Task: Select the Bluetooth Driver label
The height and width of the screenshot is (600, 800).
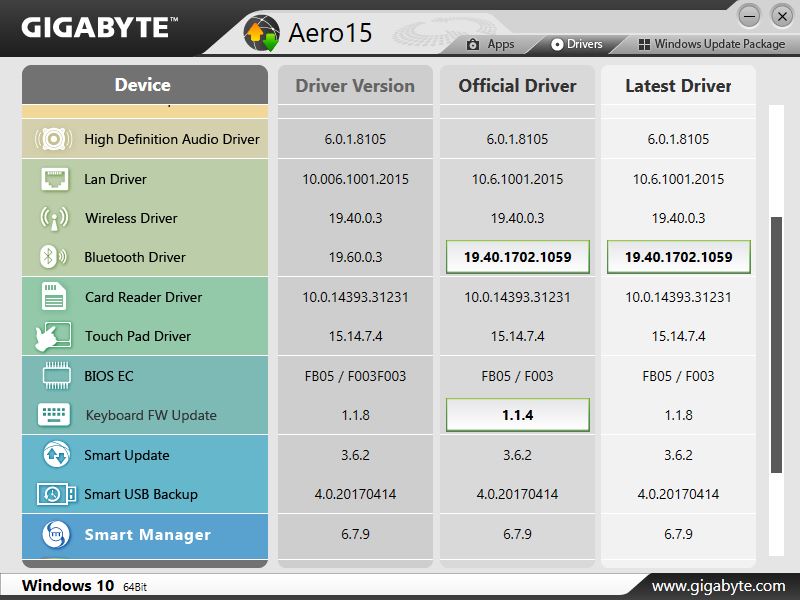Action: pyautogui.click(x=135, y=257)
